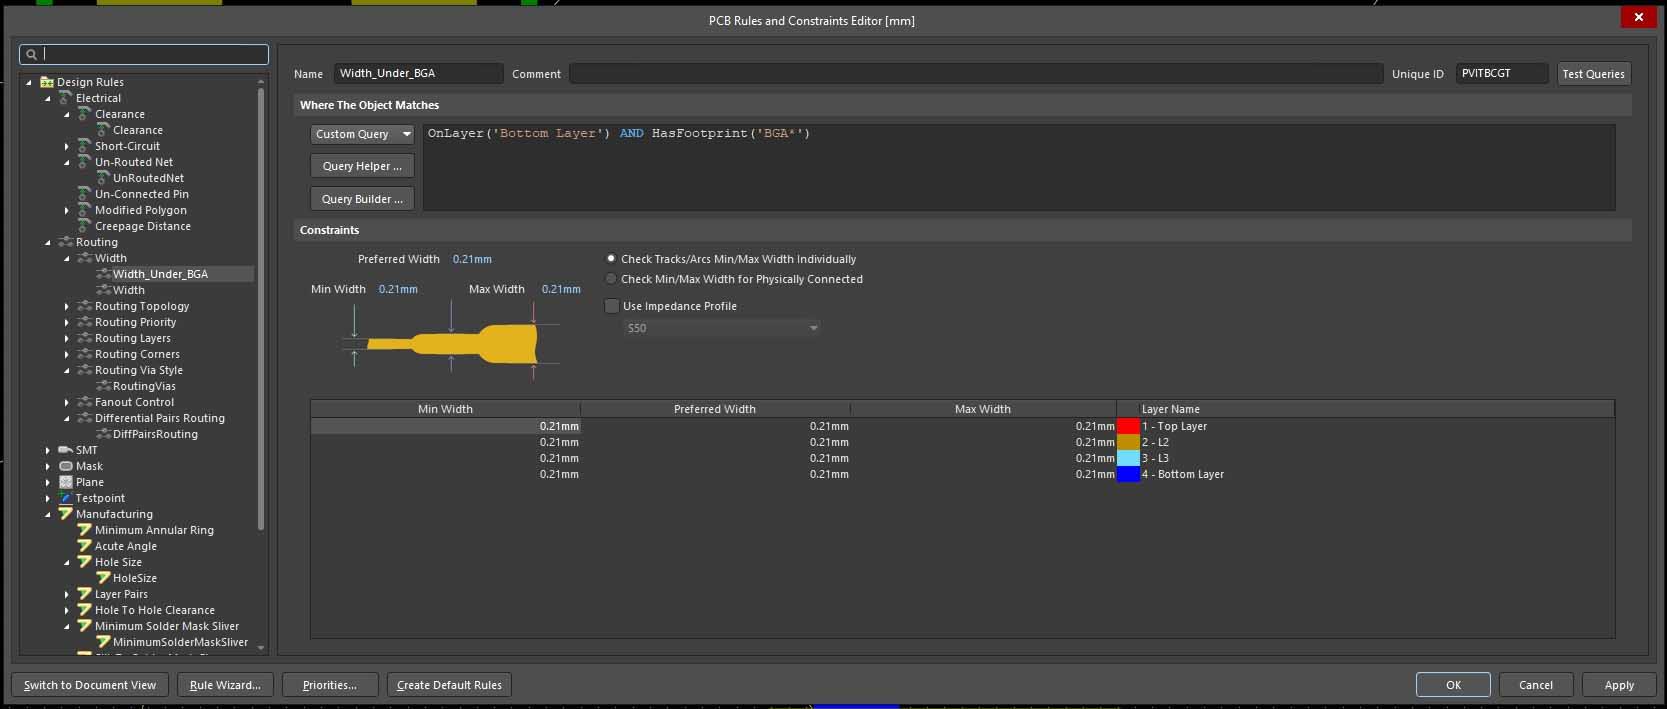Select Check Min/Max Width for Physically Connected

(x=611, y=279)
